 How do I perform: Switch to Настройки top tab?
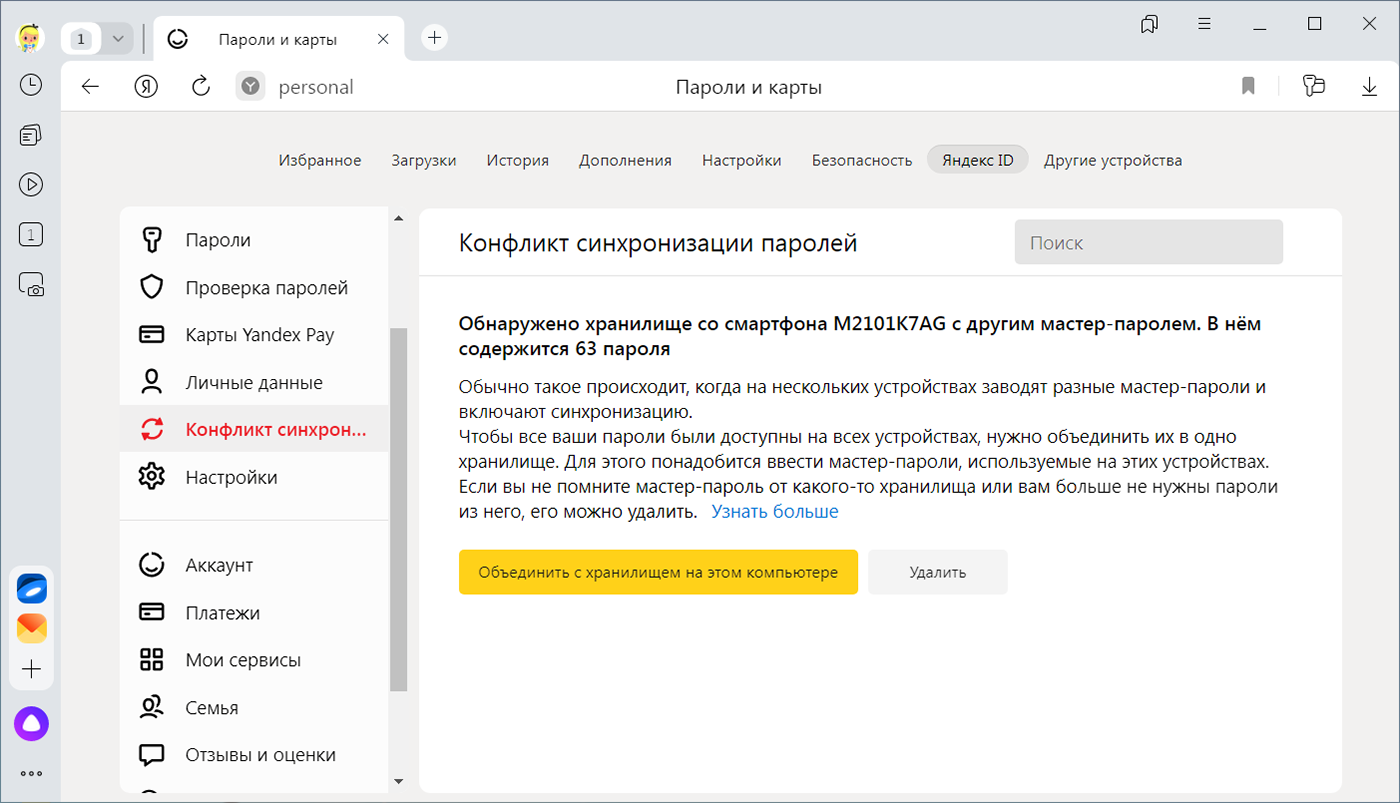(741, 160)
